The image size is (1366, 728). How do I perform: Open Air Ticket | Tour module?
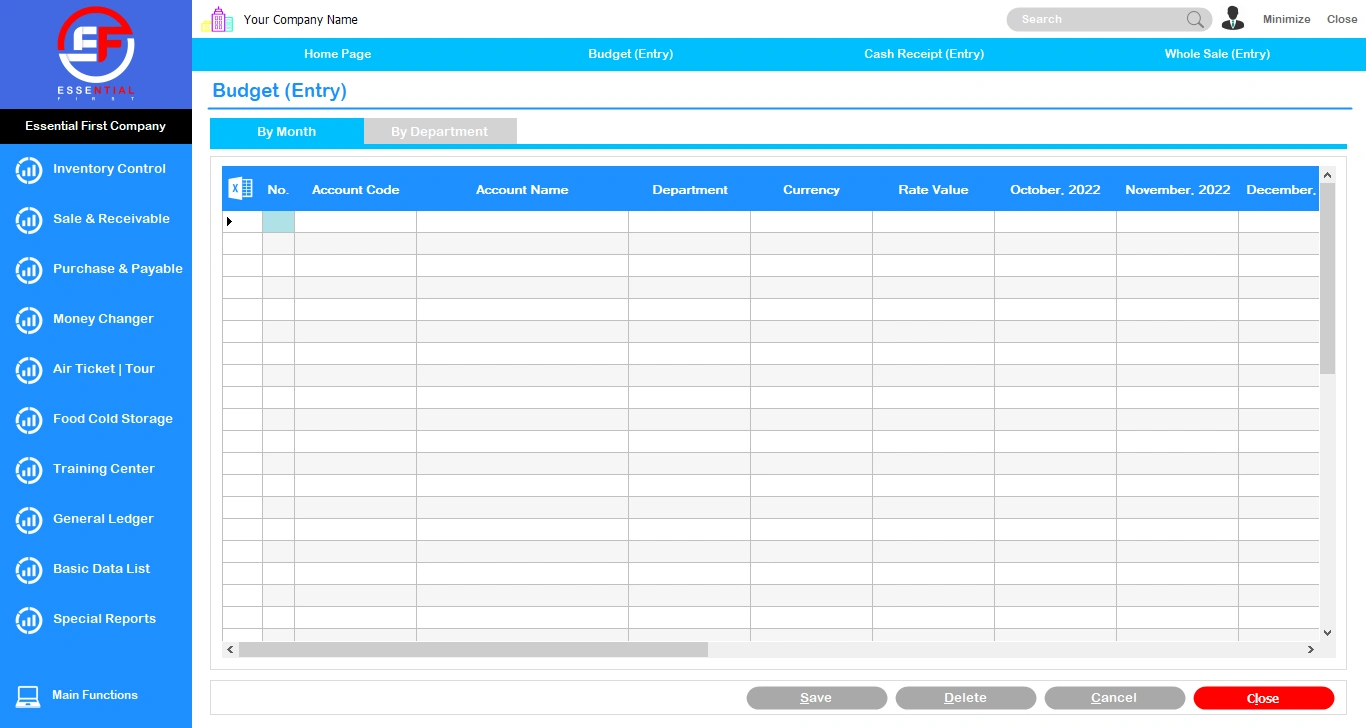pos(104,369)
